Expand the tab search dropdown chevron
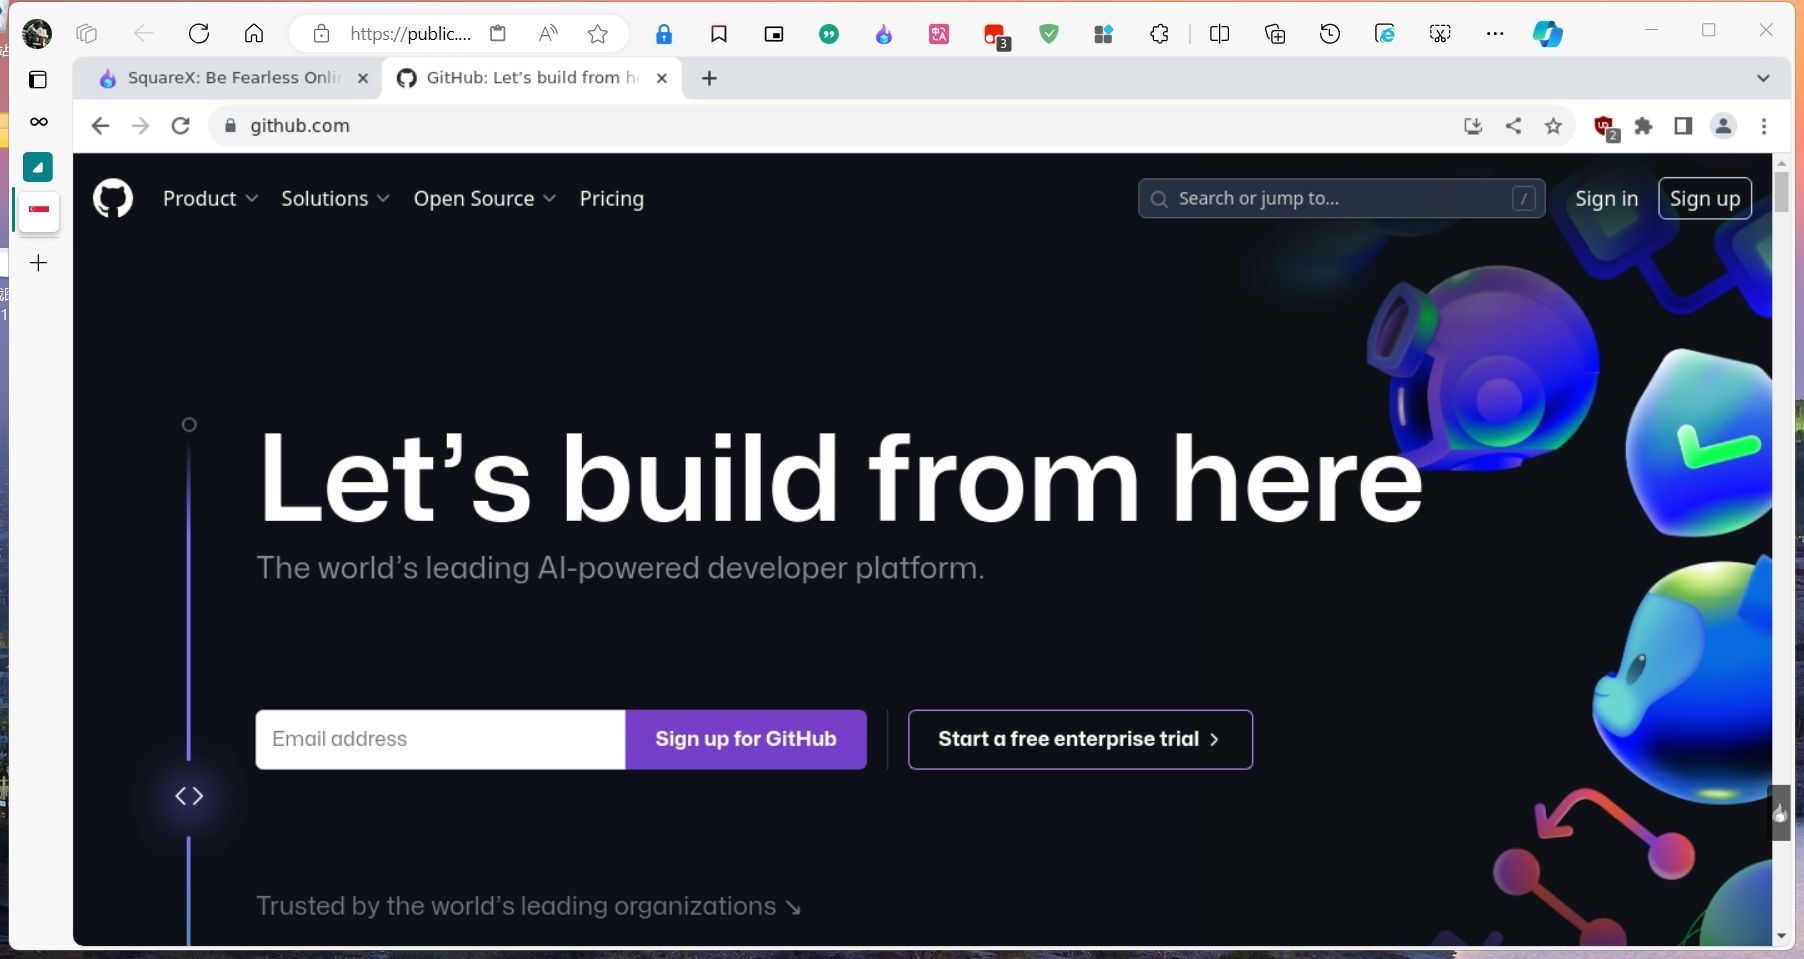The width and height of the screenshot is (1804, 959). pyautogui.click(x=1763, y=78)
